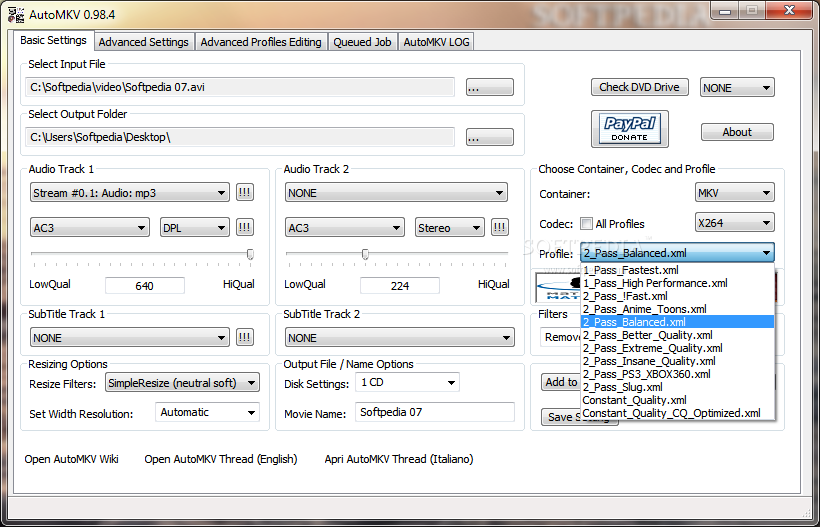Click the !!! button next to SubTitle Track 1
Image resolution: width=820 pixels, height=527 pixels.
(244, 337)
